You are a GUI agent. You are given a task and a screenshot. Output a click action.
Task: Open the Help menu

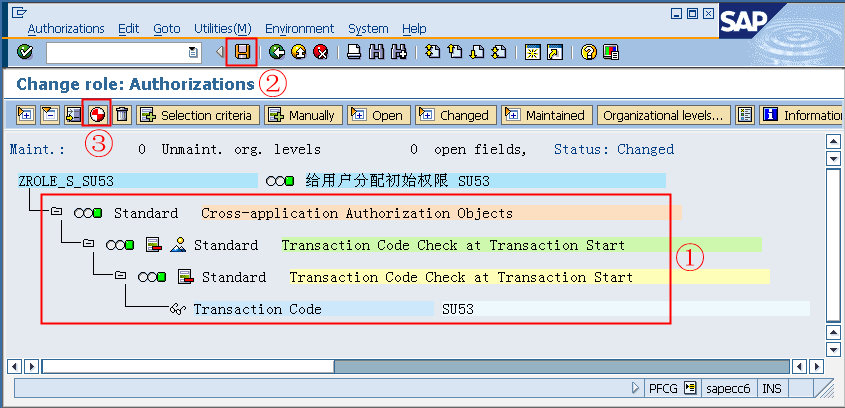414,29
